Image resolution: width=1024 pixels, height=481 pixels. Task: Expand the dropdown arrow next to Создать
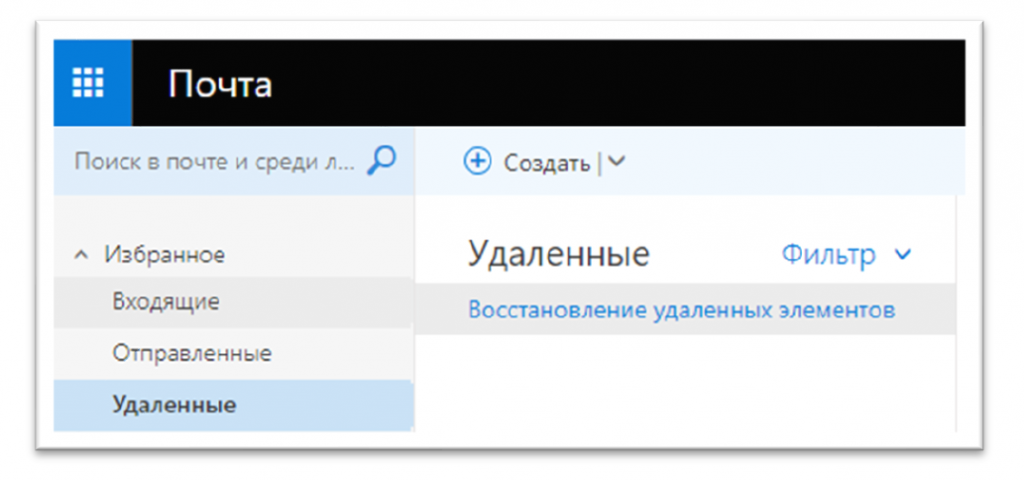tap(617, 162)
